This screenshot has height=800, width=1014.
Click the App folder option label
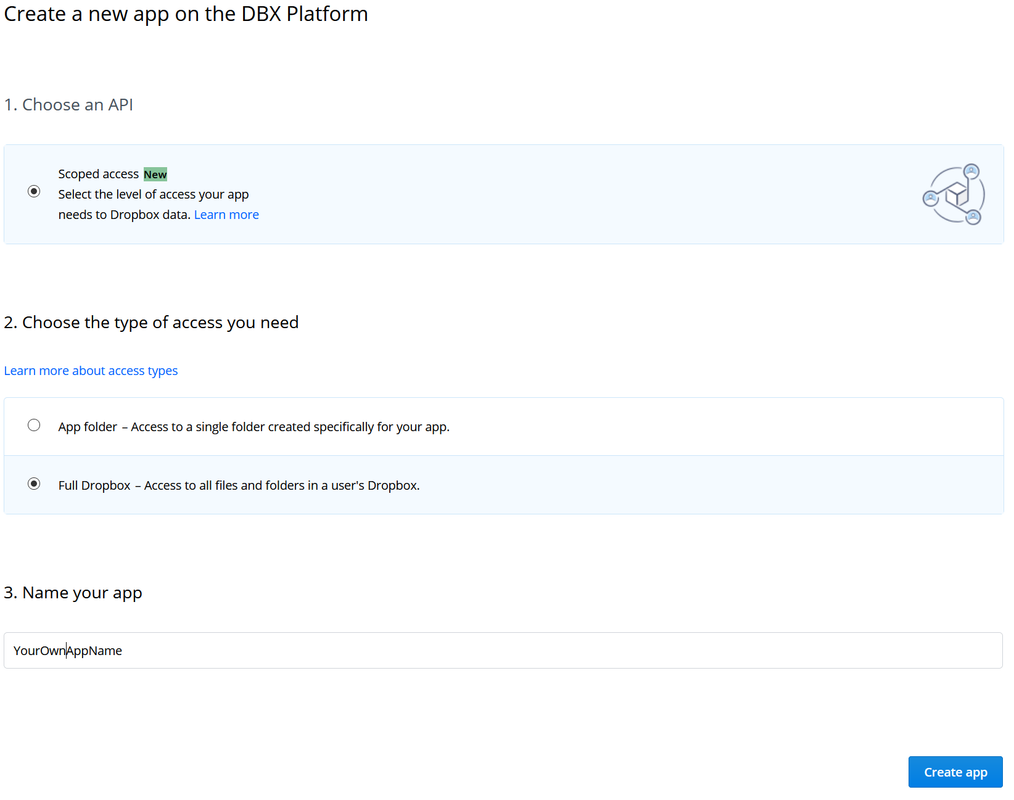tap(87, 427)
